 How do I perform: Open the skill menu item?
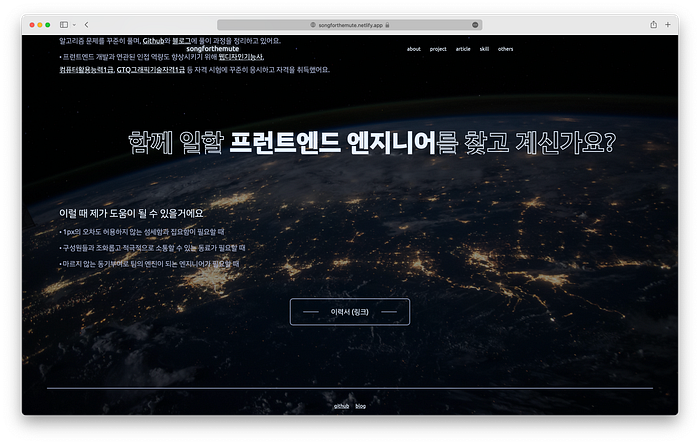[484, 49]
